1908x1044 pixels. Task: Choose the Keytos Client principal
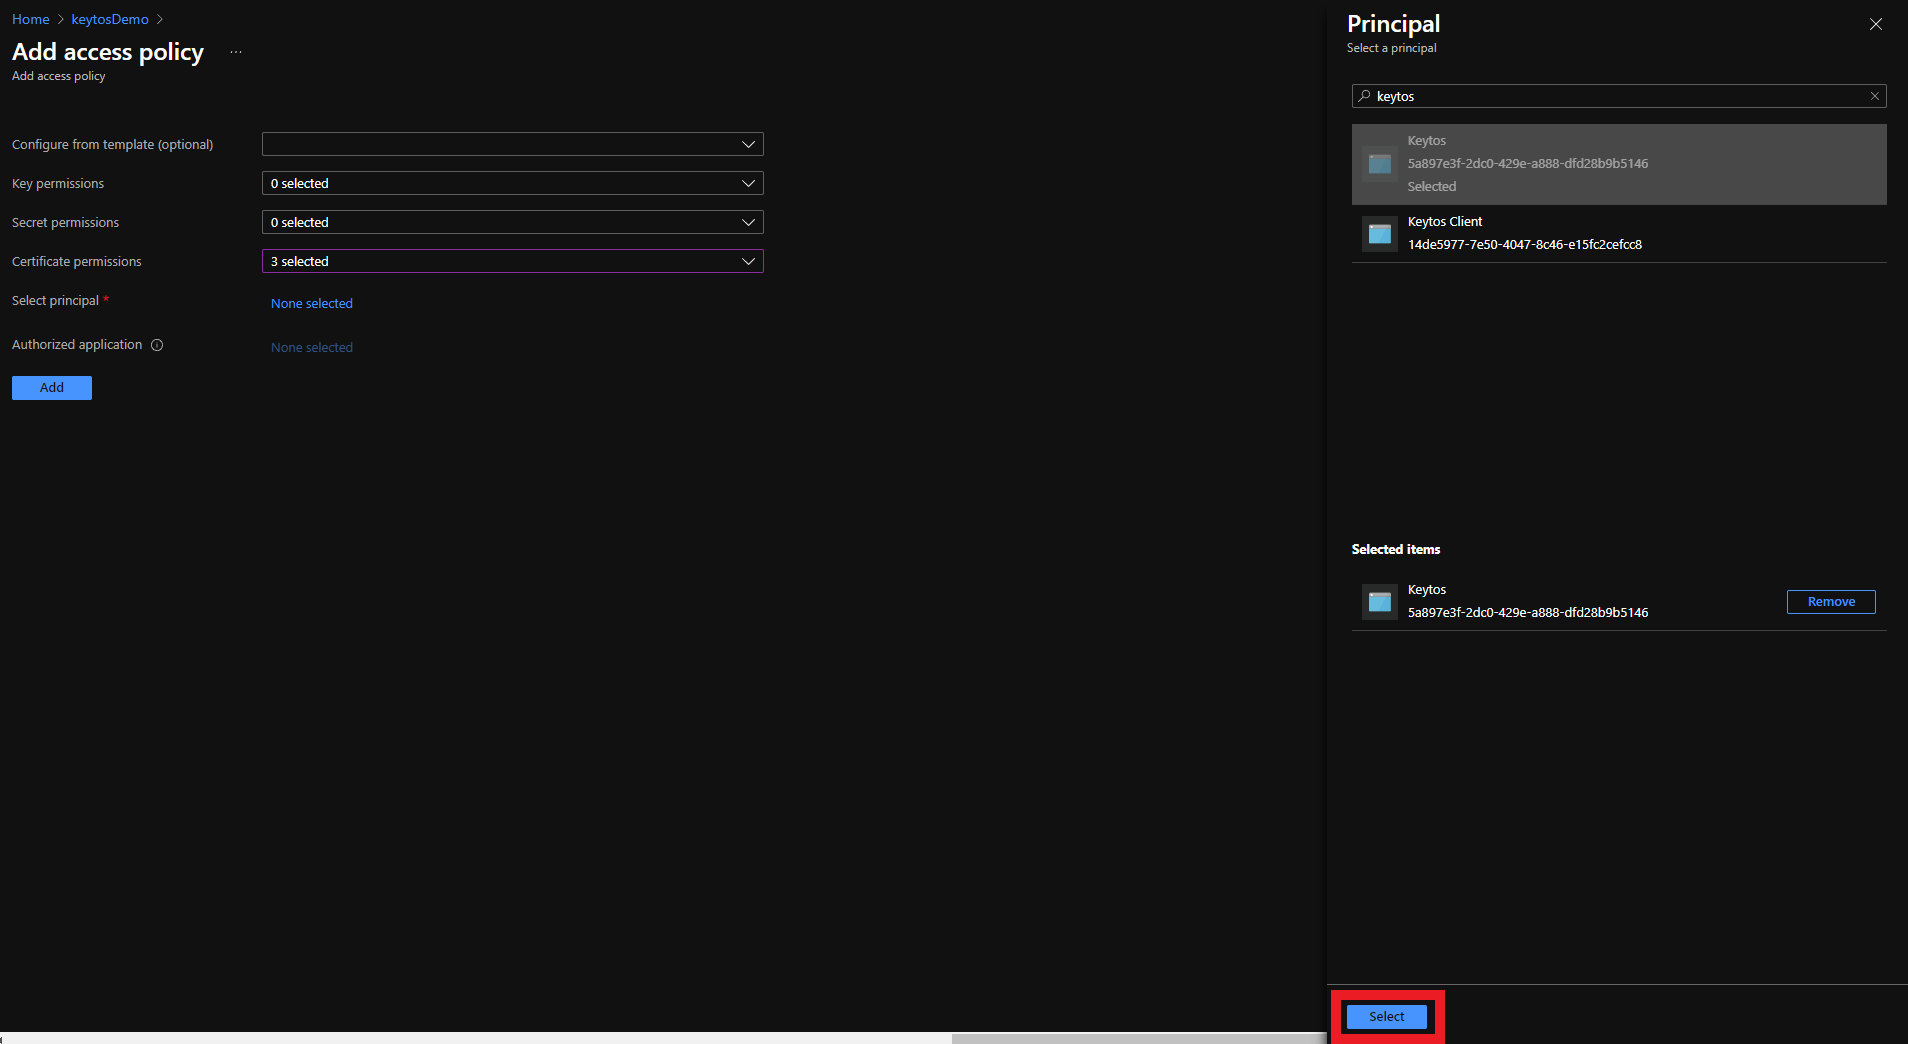[1619, 233]
